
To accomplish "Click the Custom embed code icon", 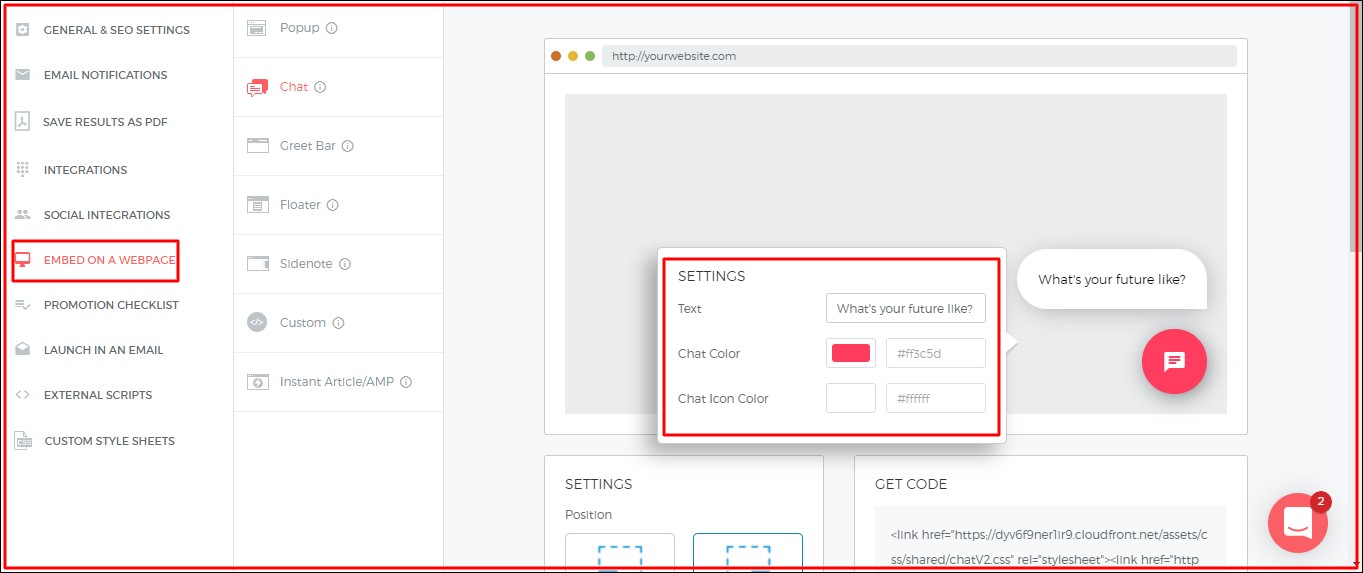I will (257, 323).
